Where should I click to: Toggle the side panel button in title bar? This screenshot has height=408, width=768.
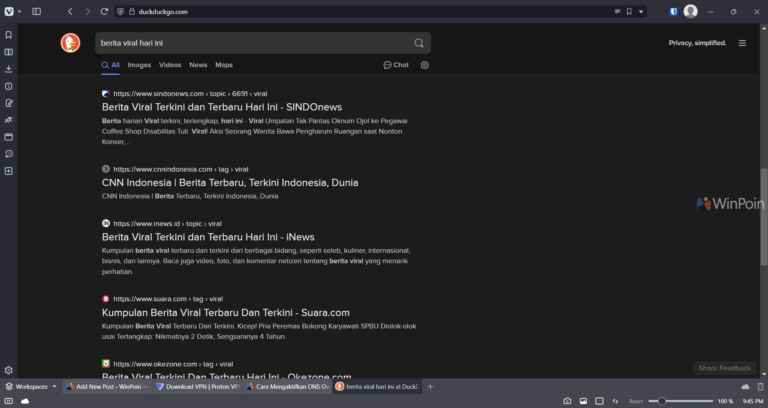point(36,11)
